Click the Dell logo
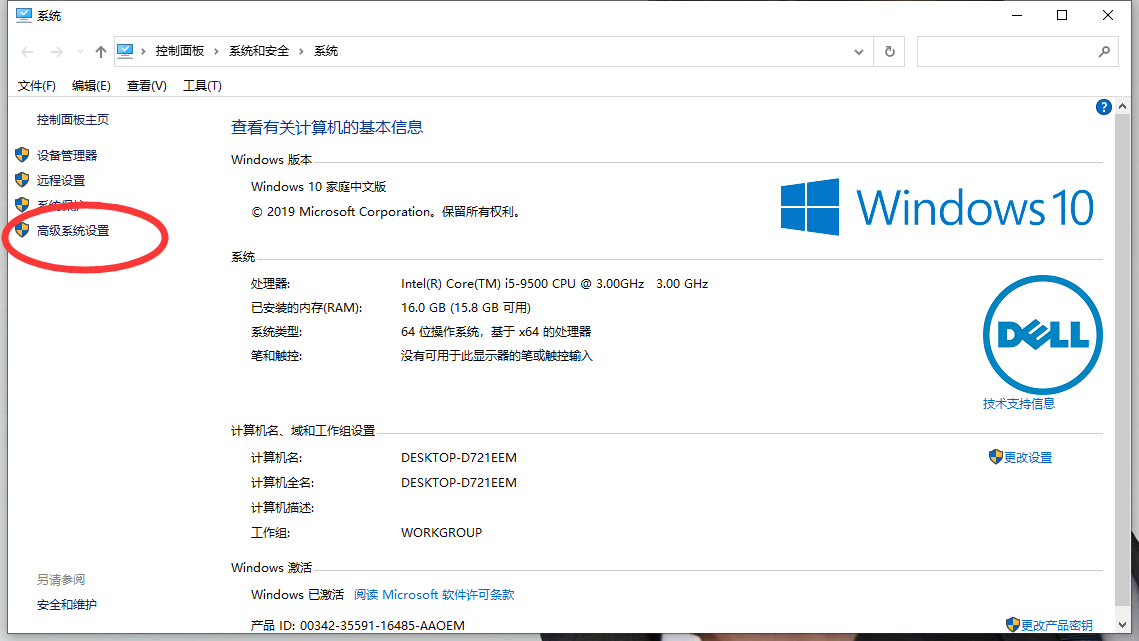The width and height of the screenshot is (1139, 641). click(1042, 334)
